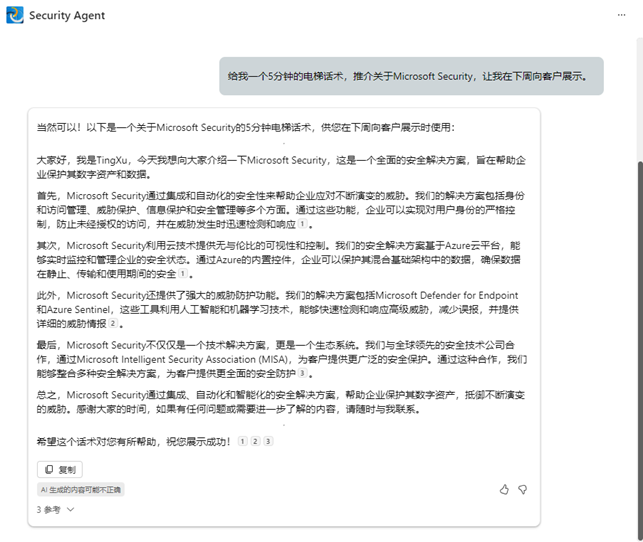Open citation 1 after 使用期间的安全
Viewport: 643px width, 542px height.
[x=183, y=273]
